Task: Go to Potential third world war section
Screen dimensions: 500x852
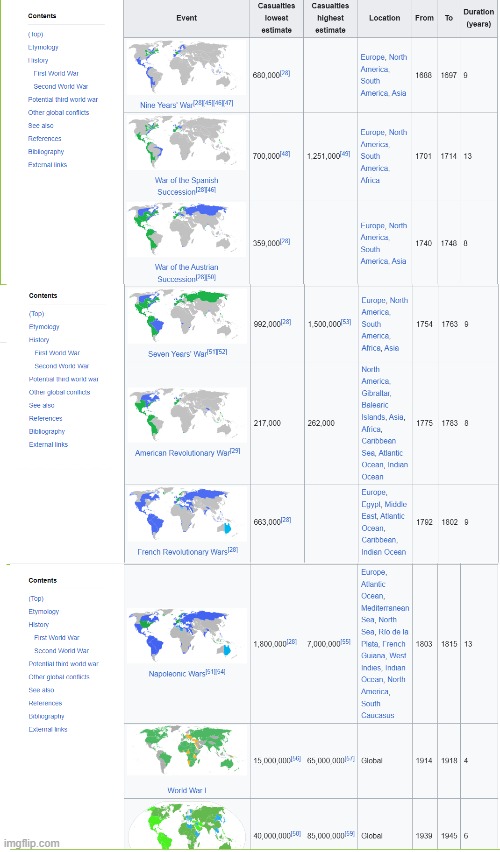Action: tap(62, 99)
